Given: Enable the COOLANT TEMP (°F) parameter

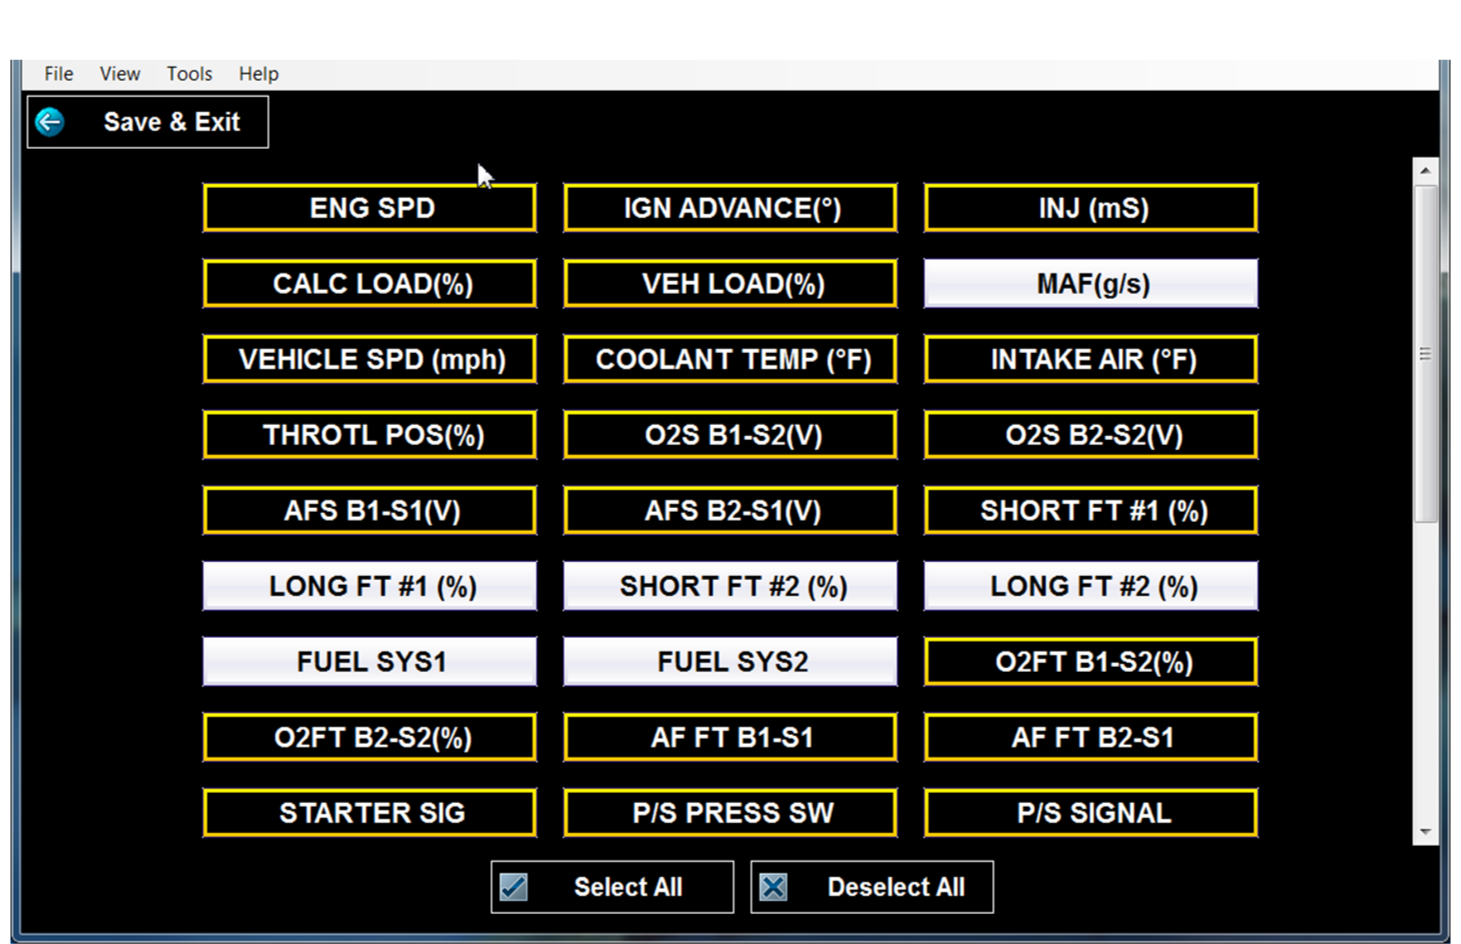Looking at the screenshot, I should click(731, 360).
